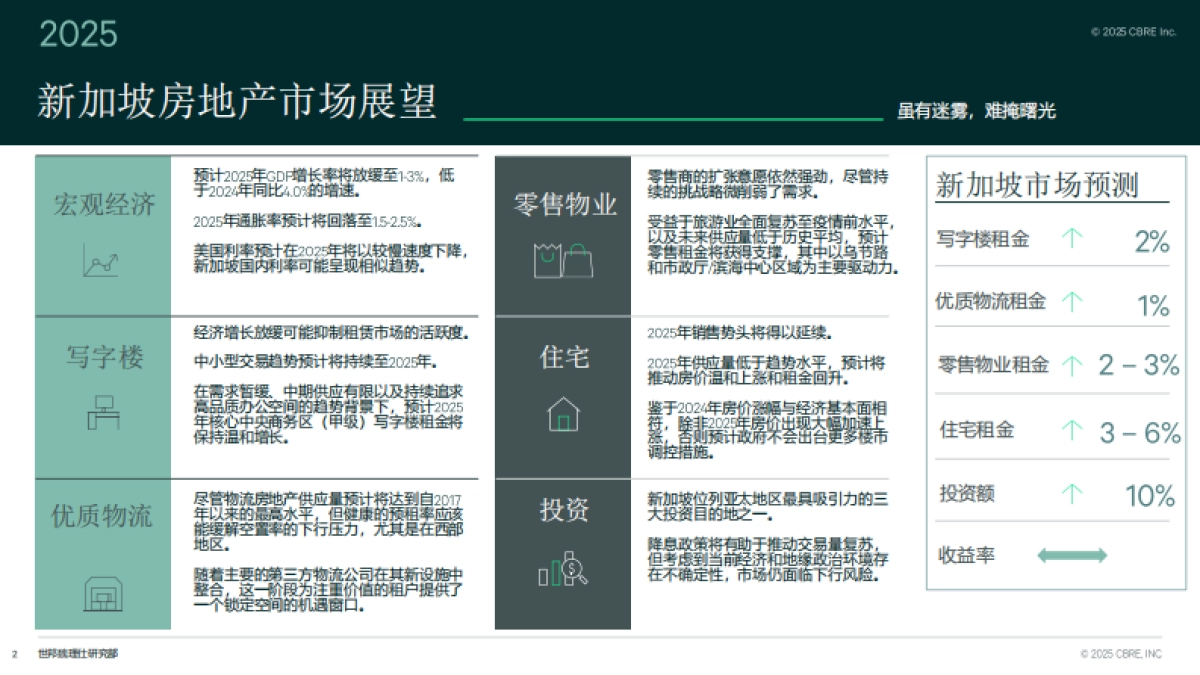This screenshot has width=1200, height=675.
Task: Click the up arrow next to 写字楼租金
Action: click(x=1073, y=237)
